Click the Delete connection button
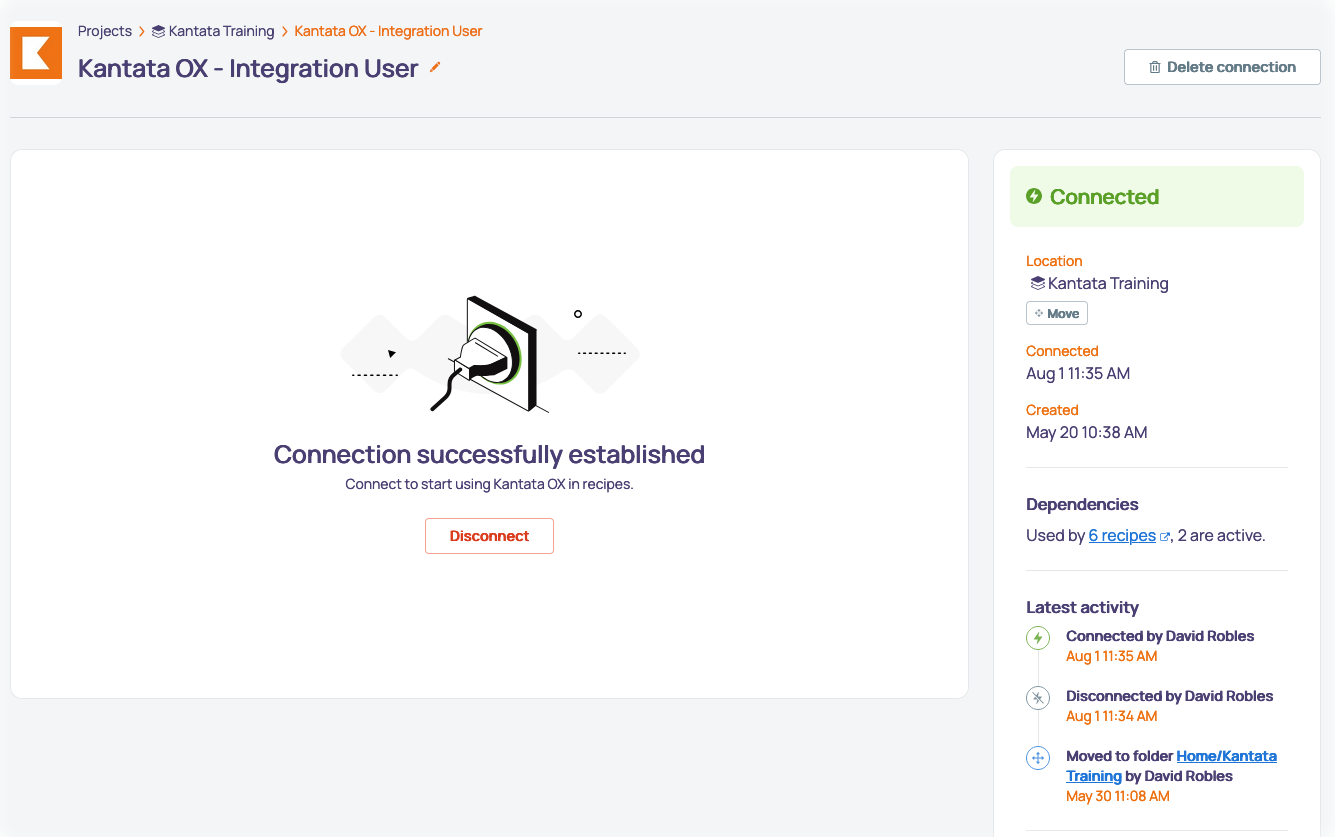 pyautogui.click(x=1222, y=67)
